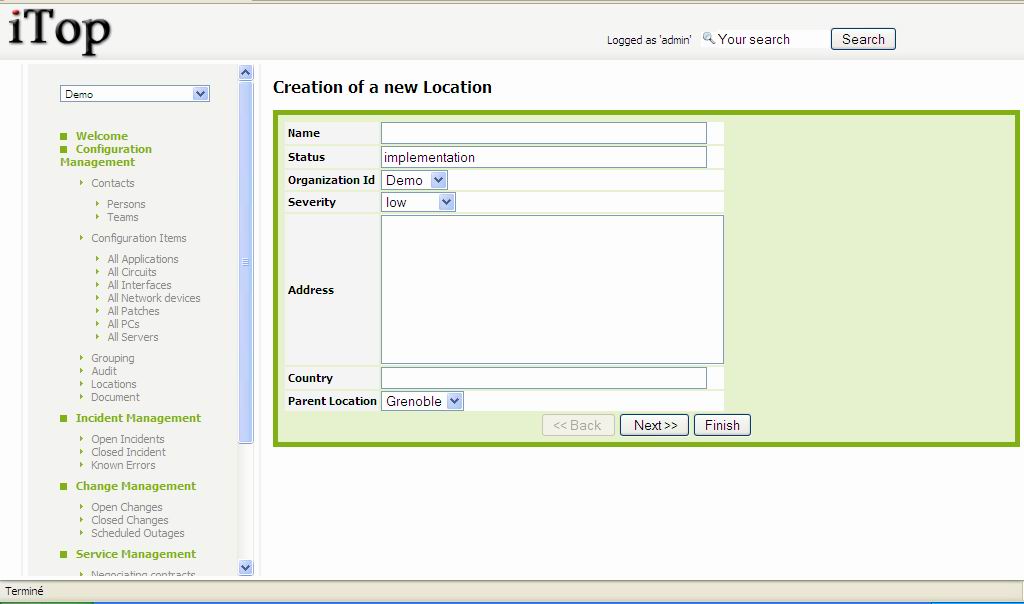This screenshot has width=1024, height=604.
Task: Click the Finish button
Action: [x=722, y=425]
